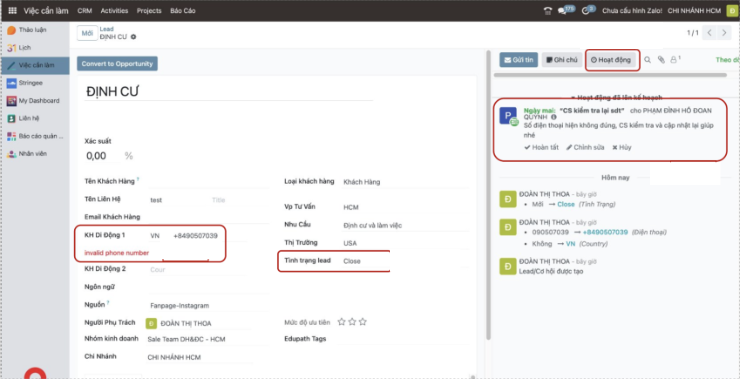This screenshot has width=740, height=380.
Task: Set priority to second star
Action: click(352, 322)
